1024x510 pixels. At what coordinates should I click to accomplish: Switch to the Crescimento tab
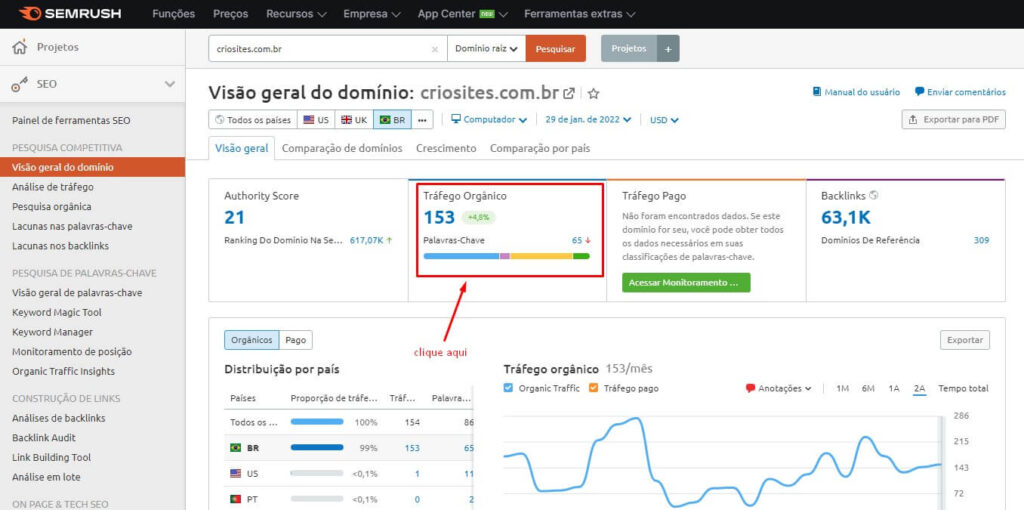coord(446,148)
